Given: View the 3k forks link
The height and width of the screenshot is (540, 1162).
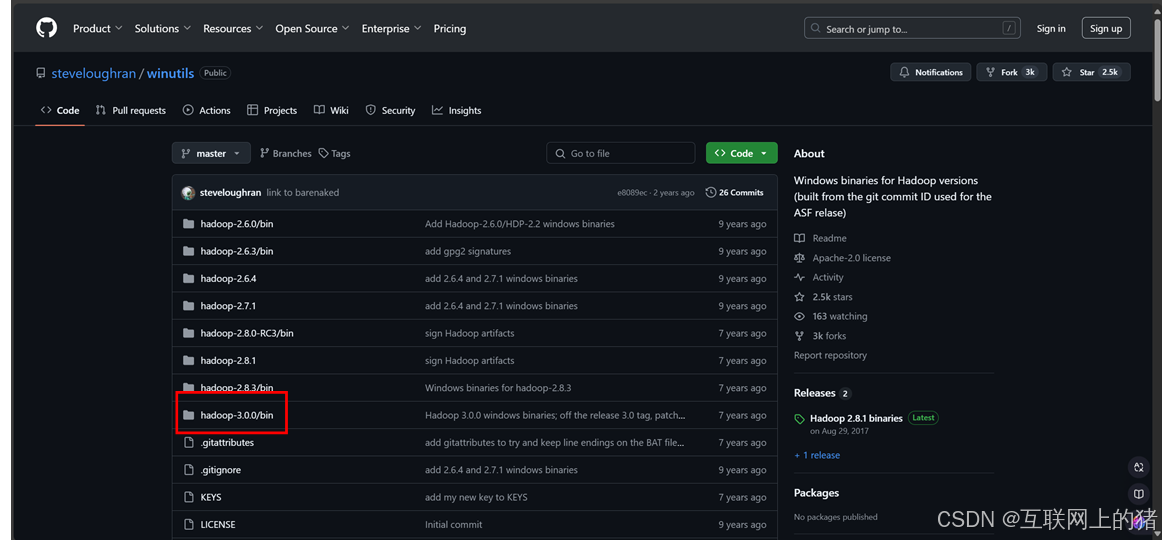Looking at the screenshot, I should point(820,336).
